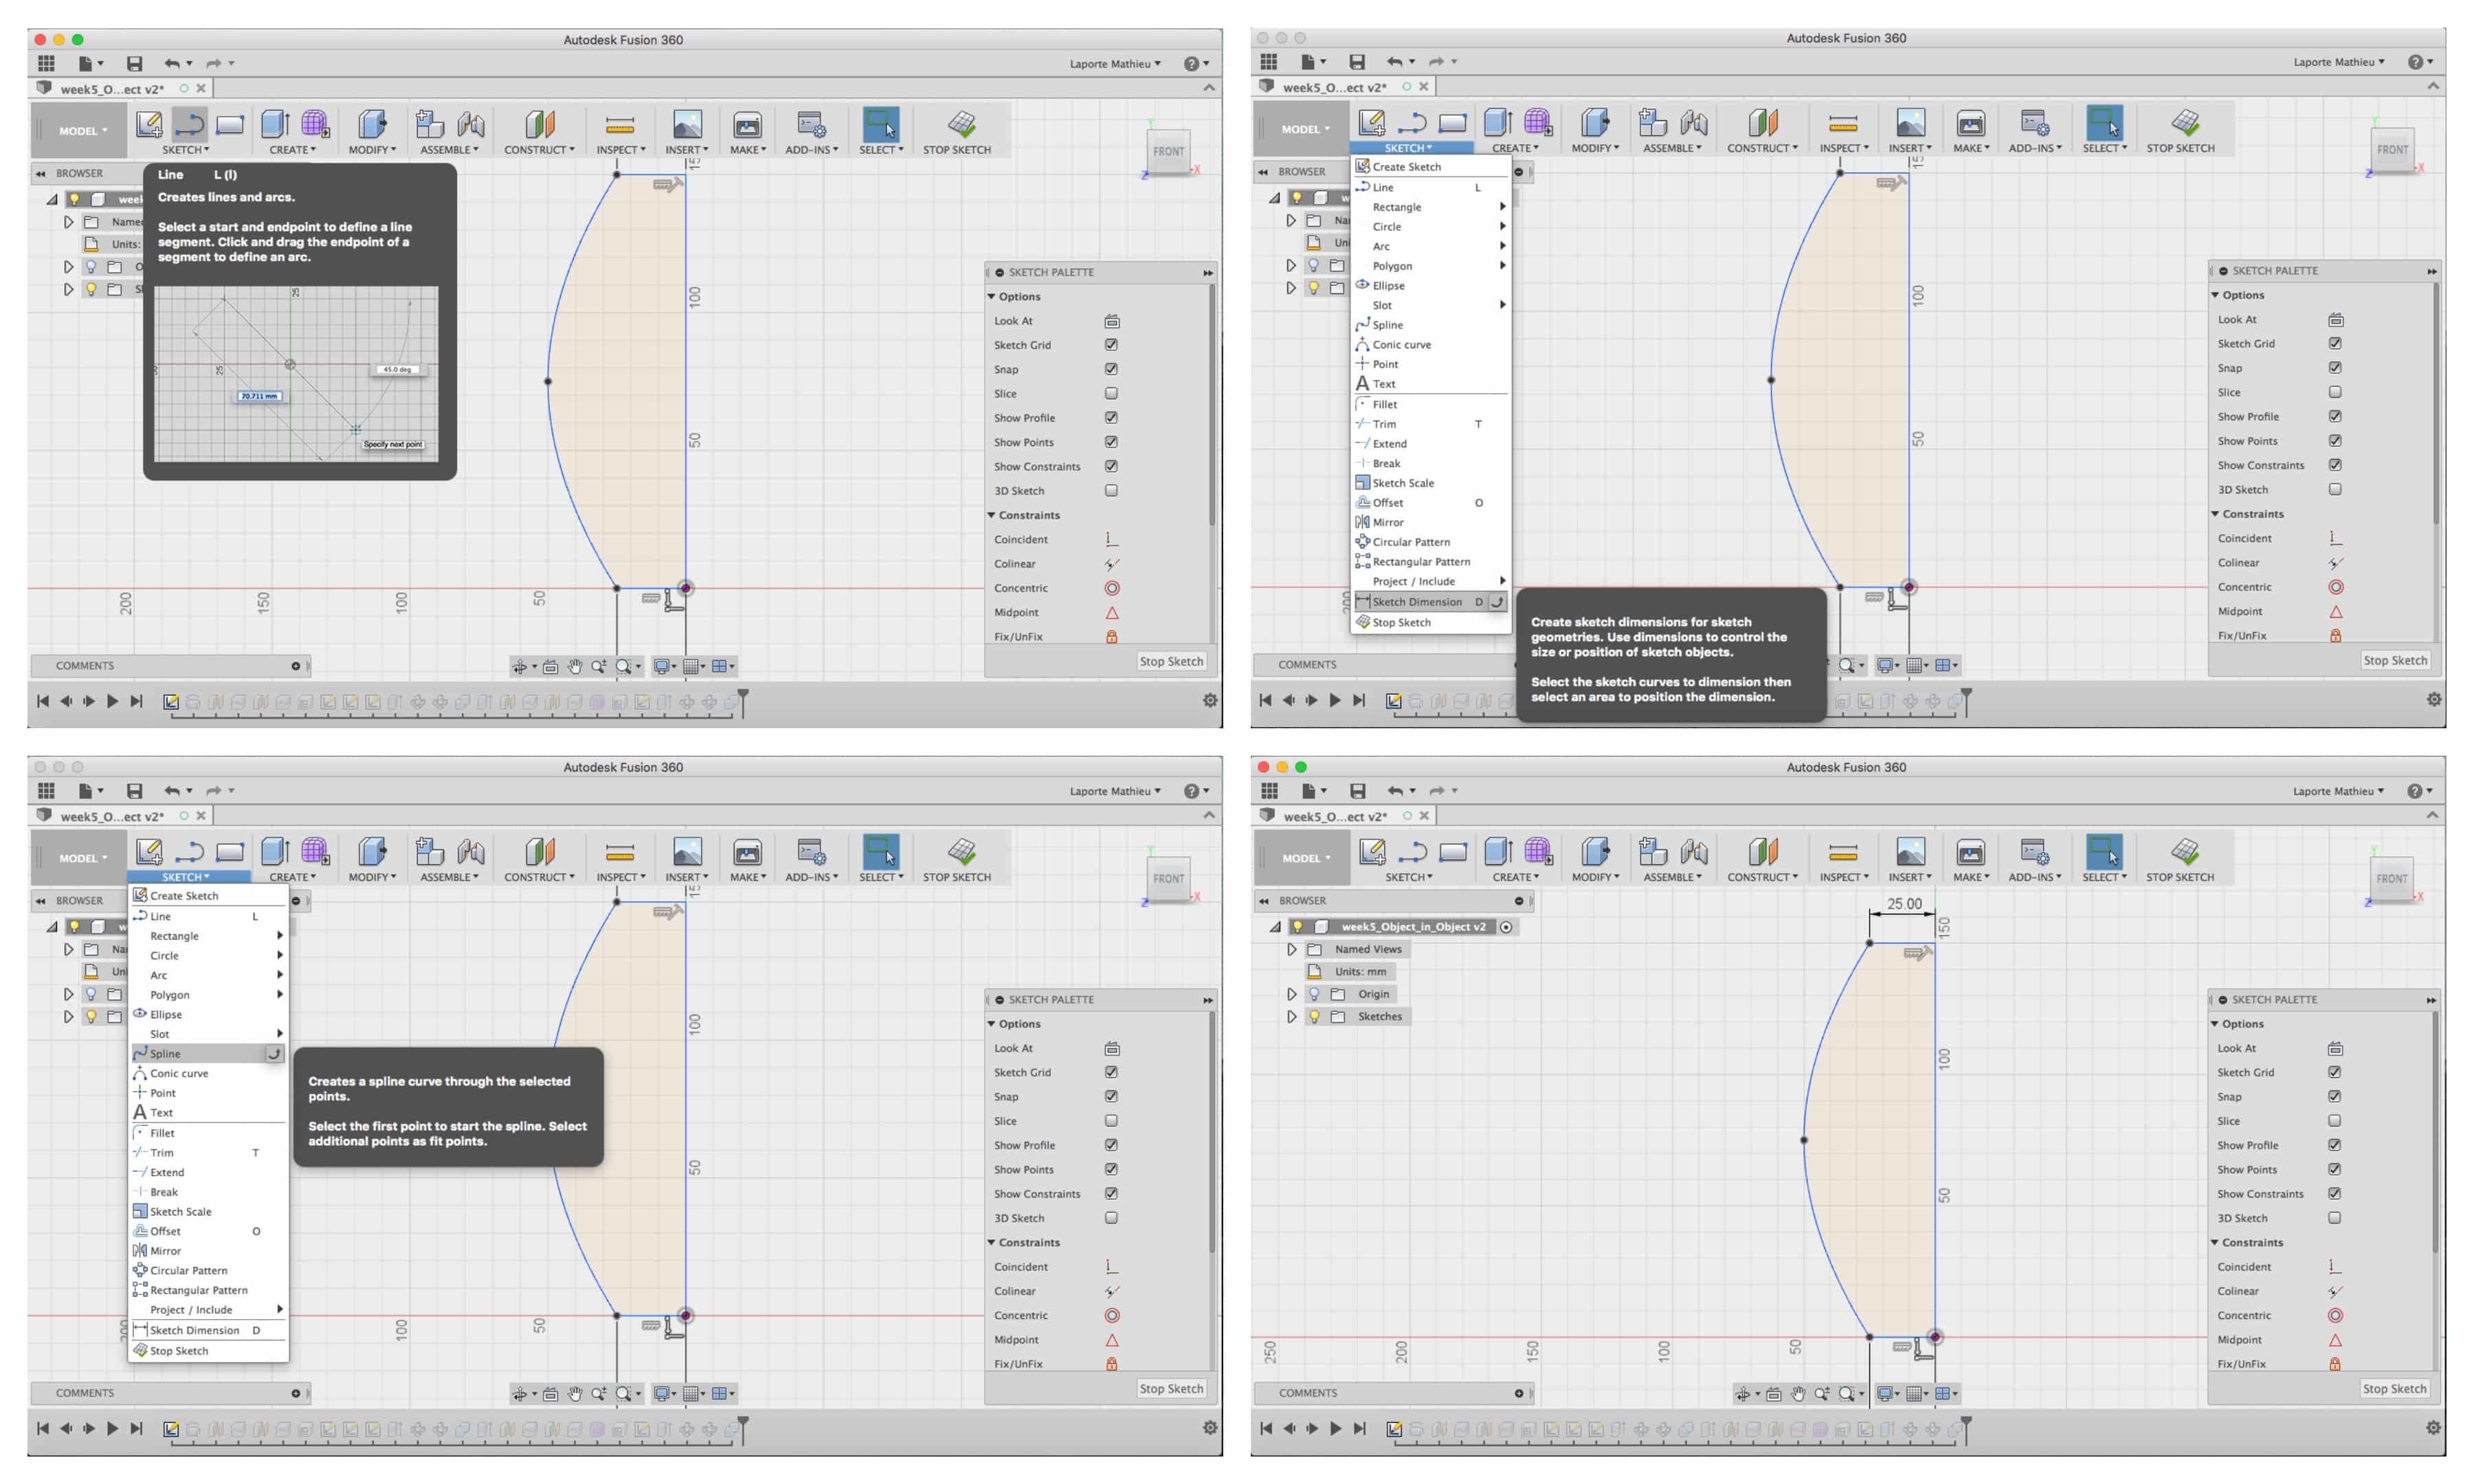In the window with the 25.00 dimension, click the Undo arrow

coord(1395,790)
